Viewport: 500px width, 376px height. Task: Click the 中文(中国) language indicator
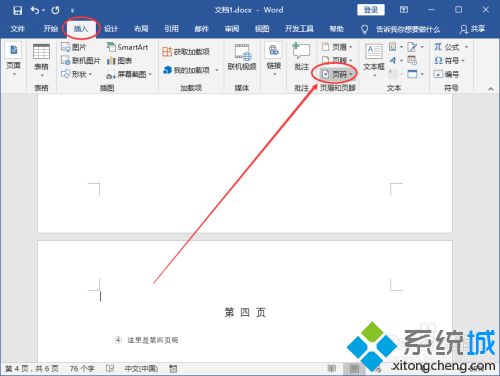coord(141,369)
